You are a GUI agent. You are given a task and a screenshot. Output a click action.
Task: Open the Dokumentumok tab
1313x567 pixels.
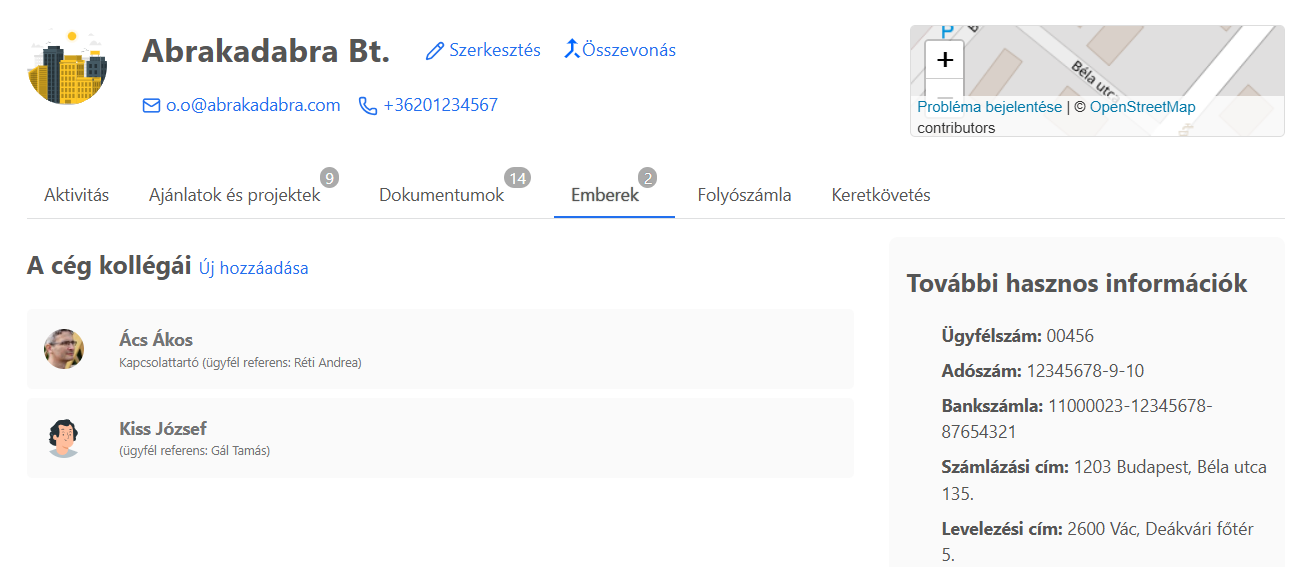tap(441, 195)
